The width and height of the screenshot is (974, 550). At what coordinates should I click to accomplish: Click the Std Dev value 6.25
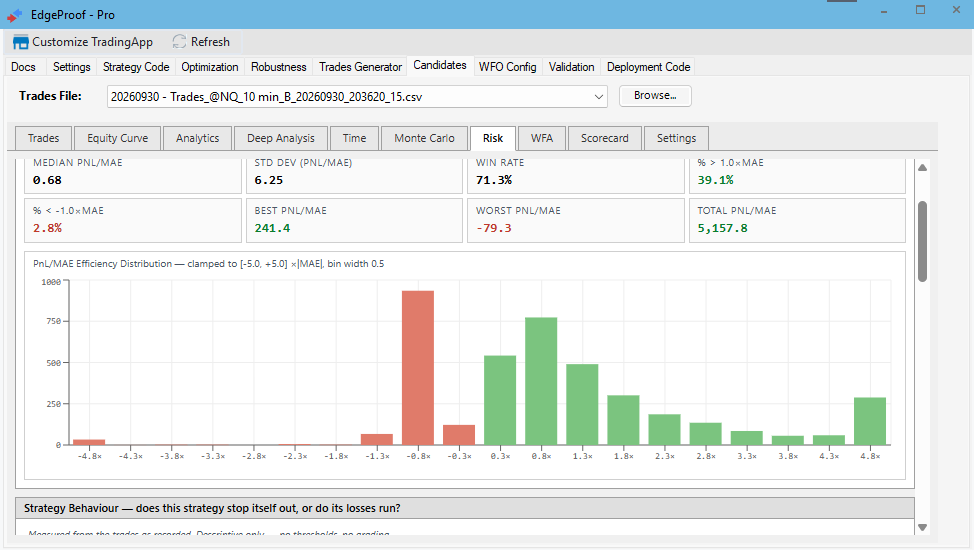click(268, 180)
